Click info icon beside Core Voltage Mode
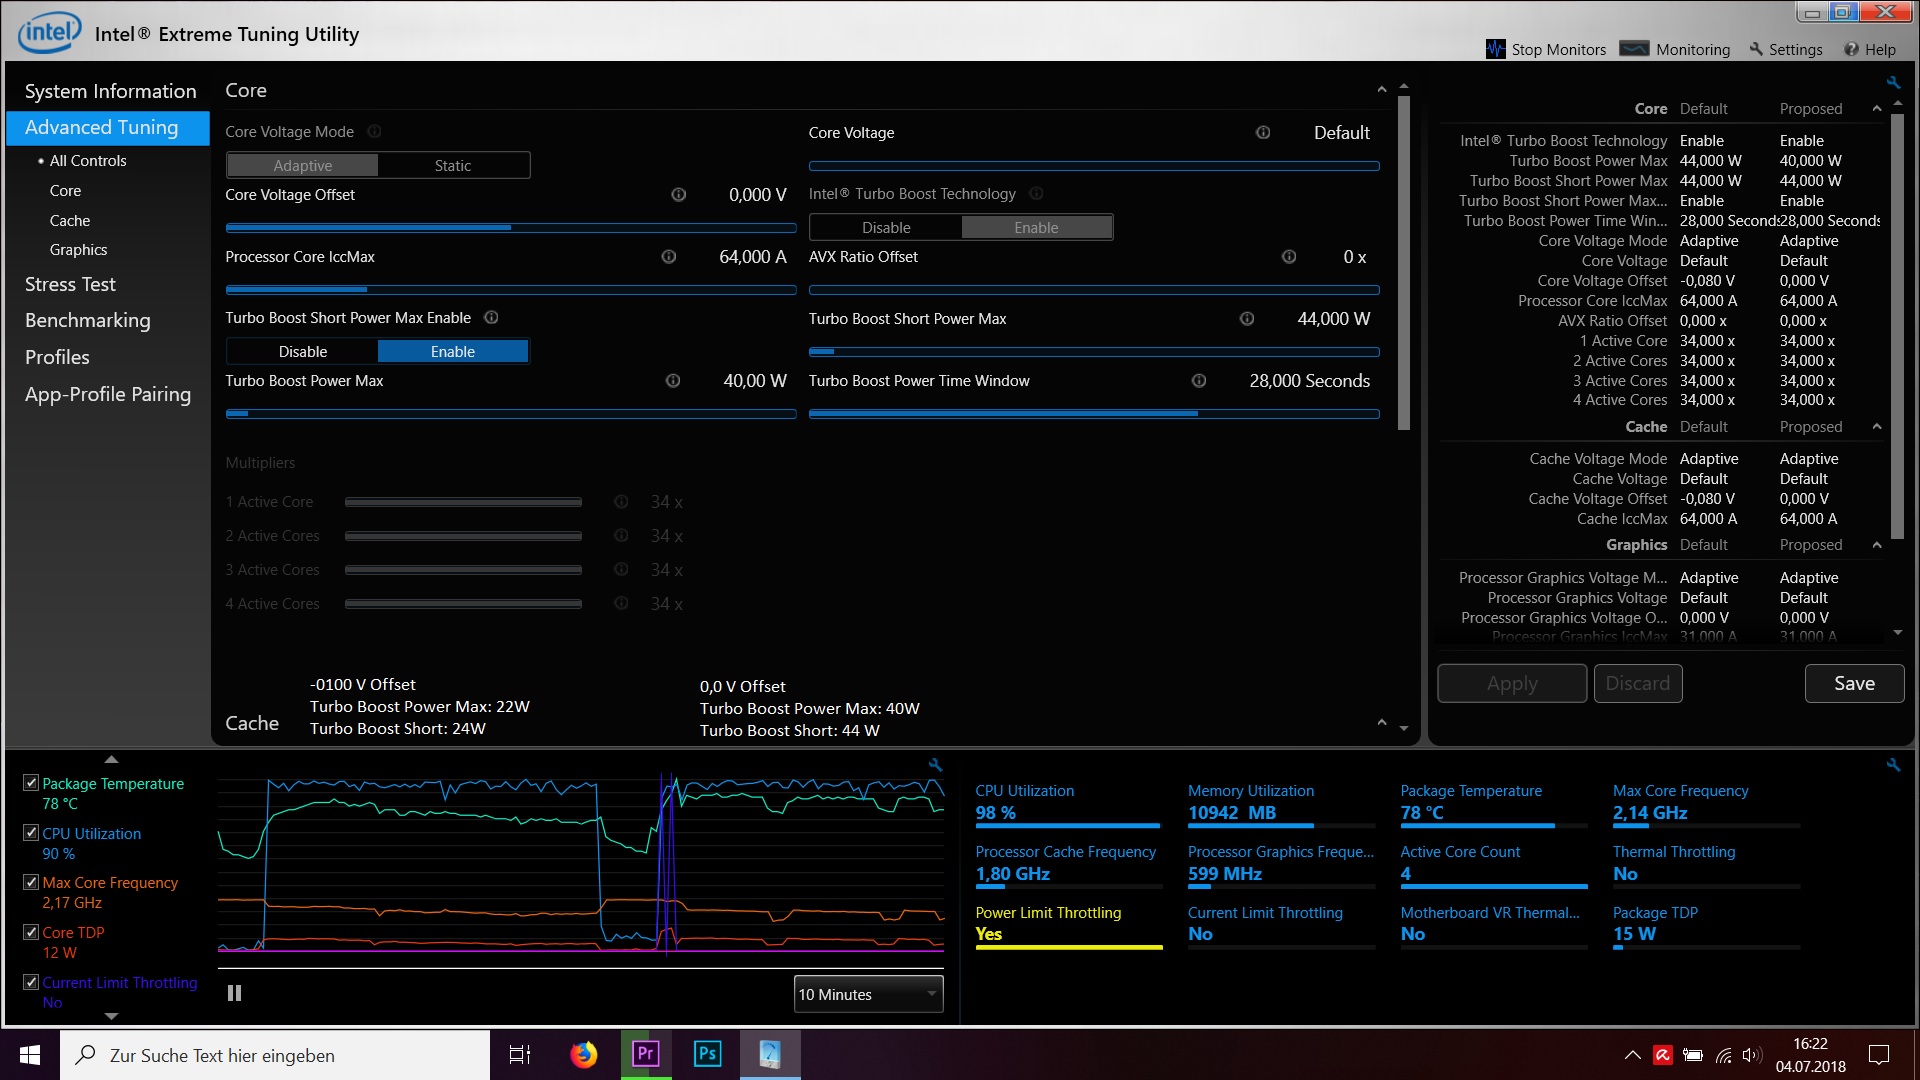 tap(374, 131)
